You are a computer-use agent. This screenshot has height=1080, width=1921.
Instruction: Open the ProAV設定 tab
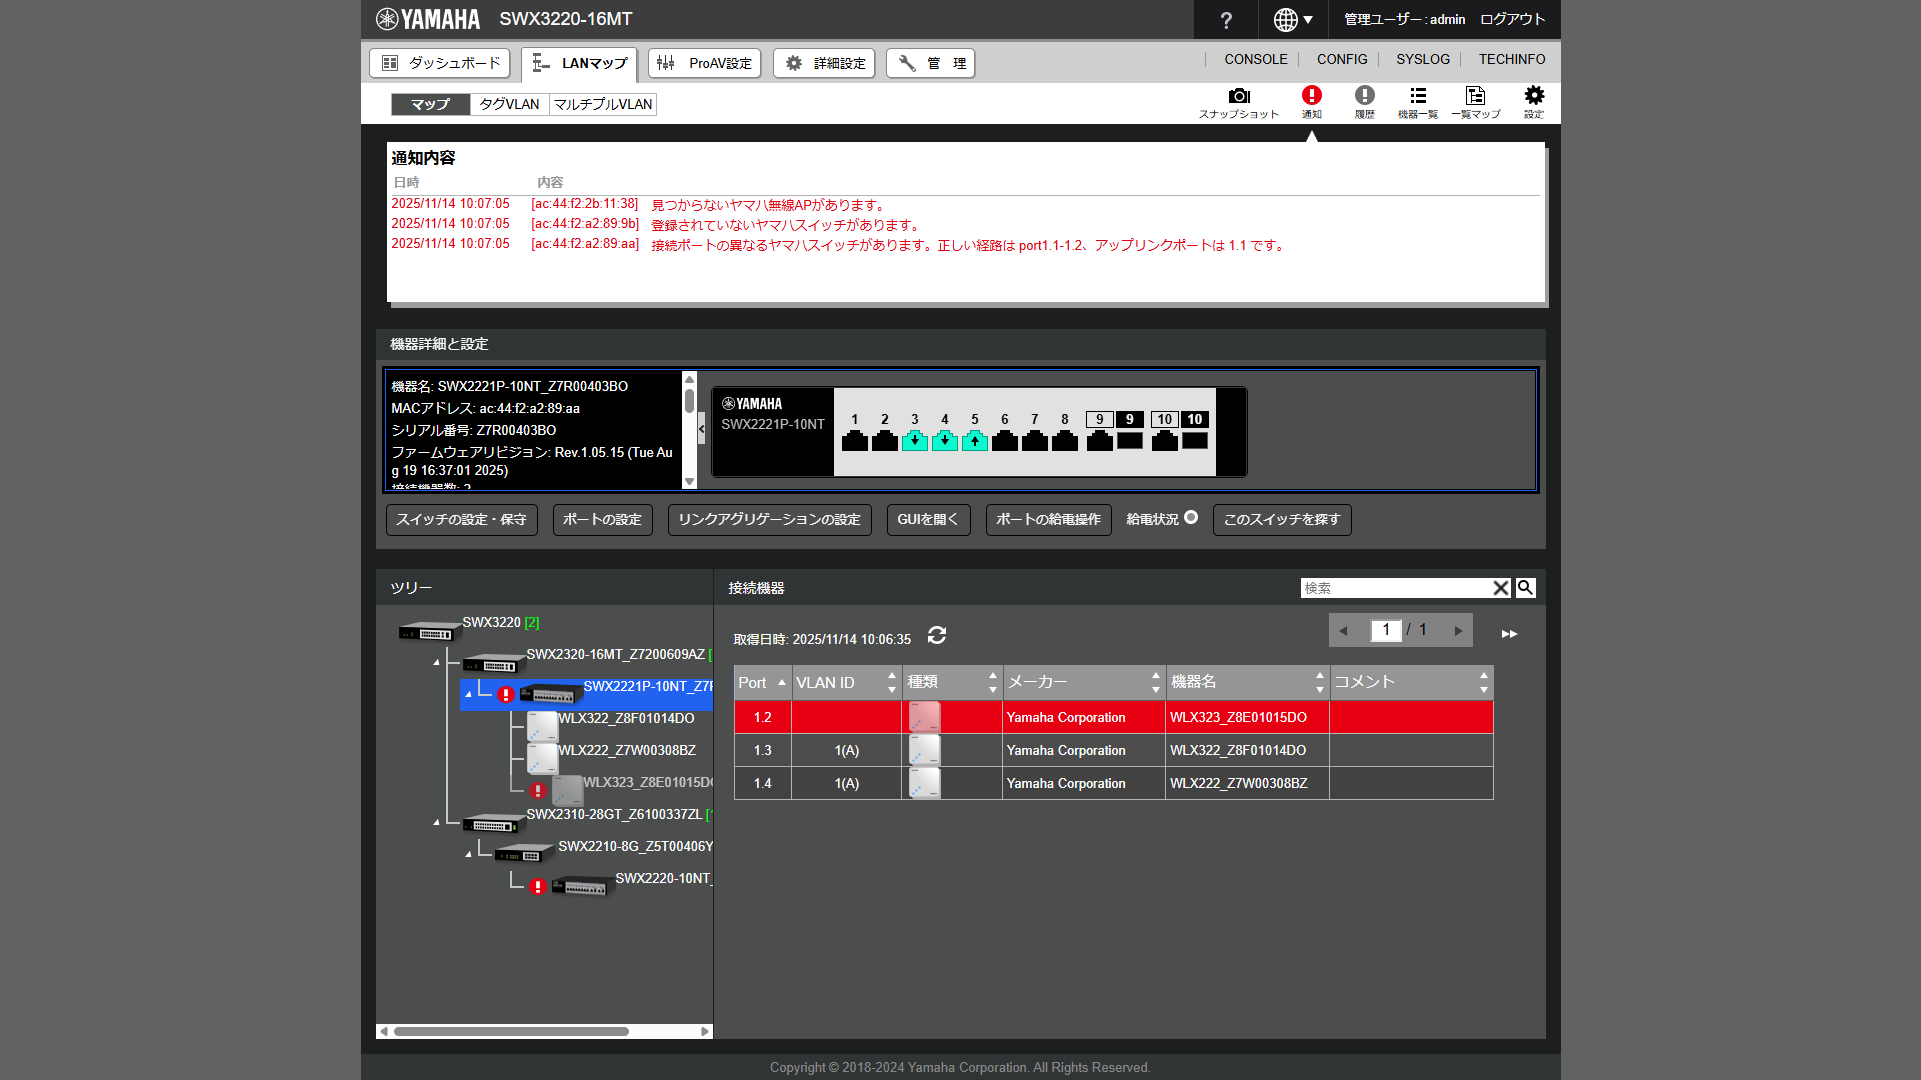click(x=704, y=63)
